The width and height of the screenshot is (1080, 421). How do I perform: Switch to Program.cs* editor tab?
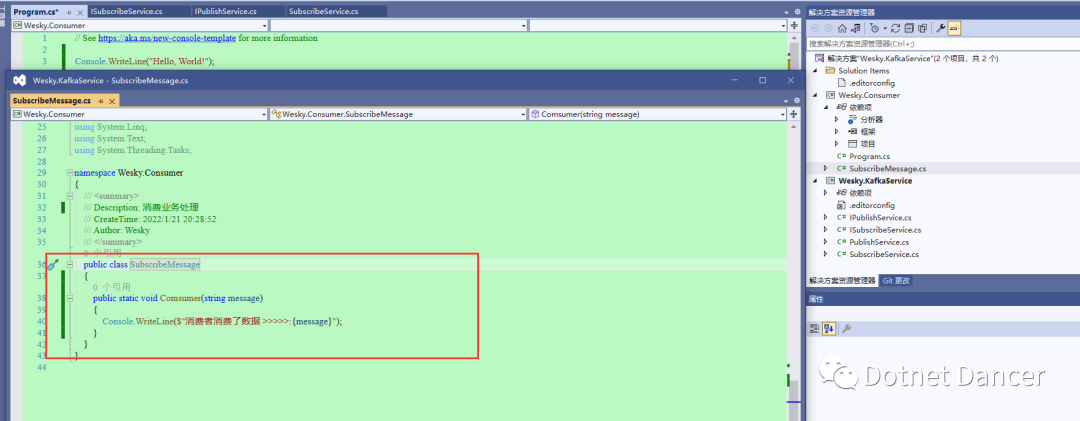[x=36, y=12]
